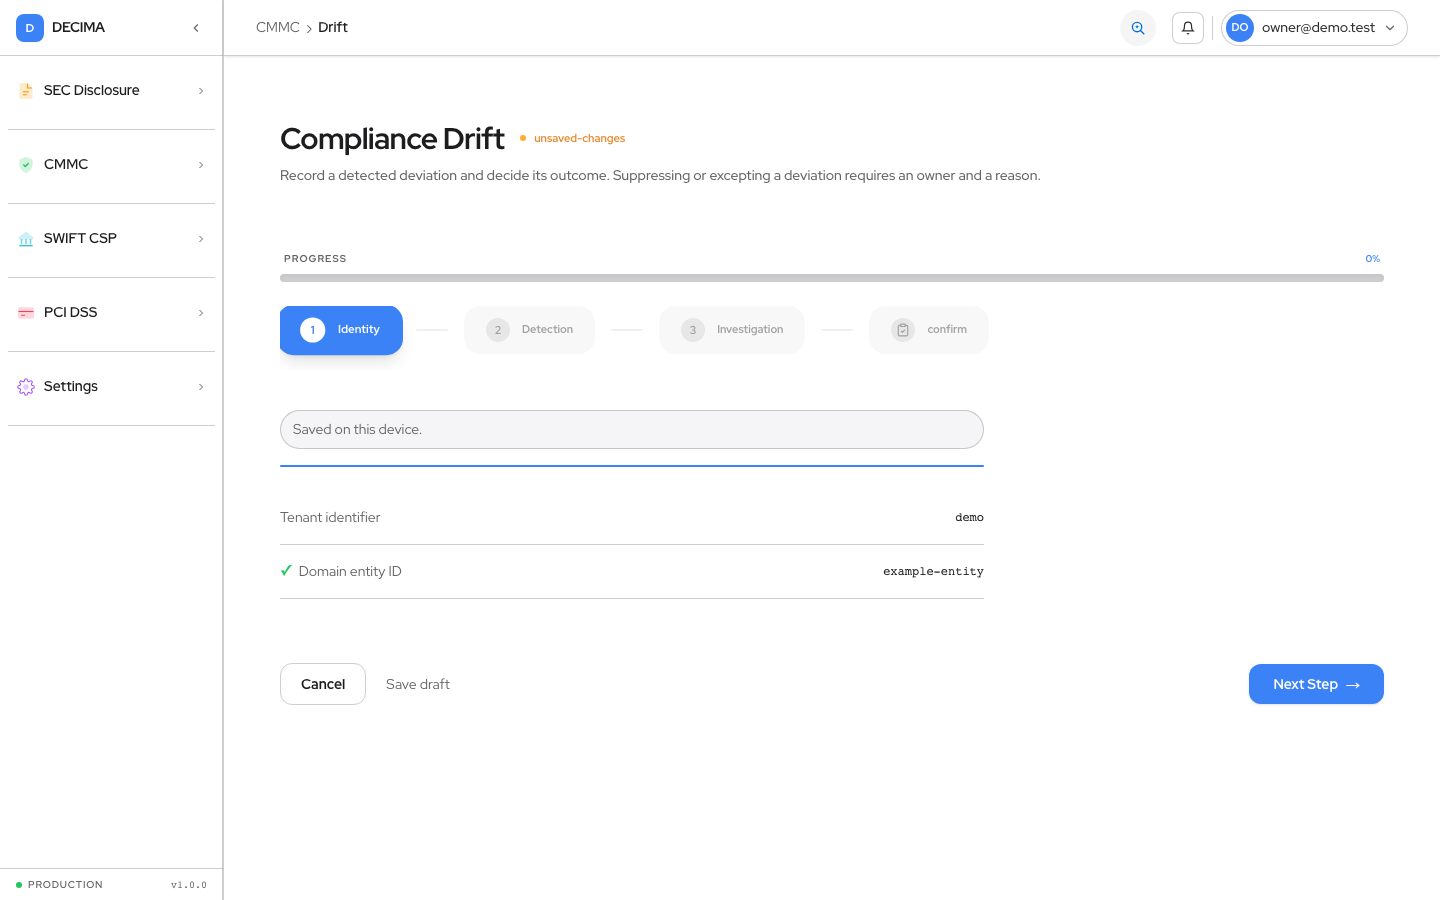Click the SEC Disclosure document icon
The width and height of the screenshot is (1440, 900).
(x=26, y=91)
